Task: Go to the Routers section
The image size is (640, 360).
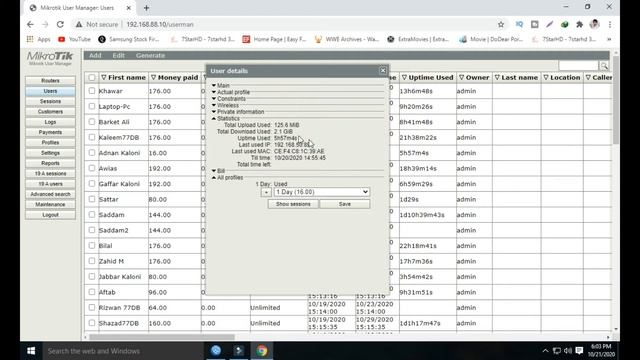Action: [x=50, y=81]
